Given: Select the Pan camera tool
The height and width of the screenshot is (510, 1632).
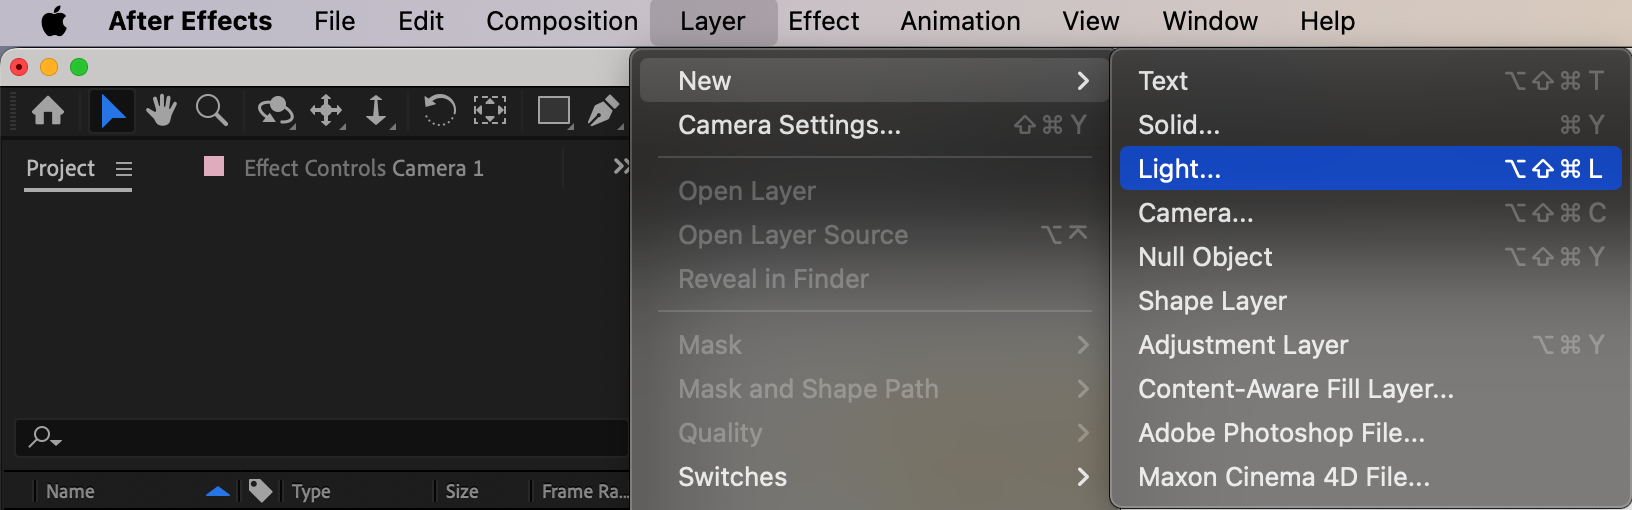Looking at the screenshot, I should pyautogui.click(x=326, y=110).
